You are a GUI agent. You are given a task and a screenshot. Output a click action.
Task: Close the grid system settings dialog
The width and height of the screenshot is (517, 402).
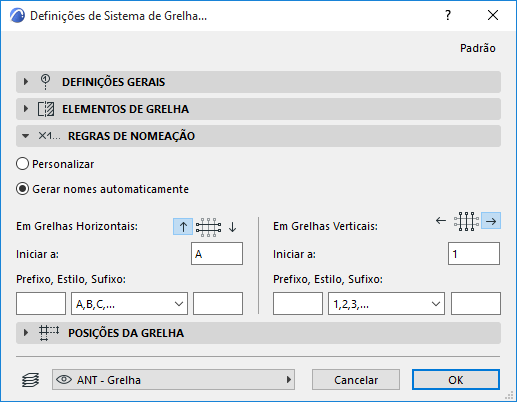(493, 15)
